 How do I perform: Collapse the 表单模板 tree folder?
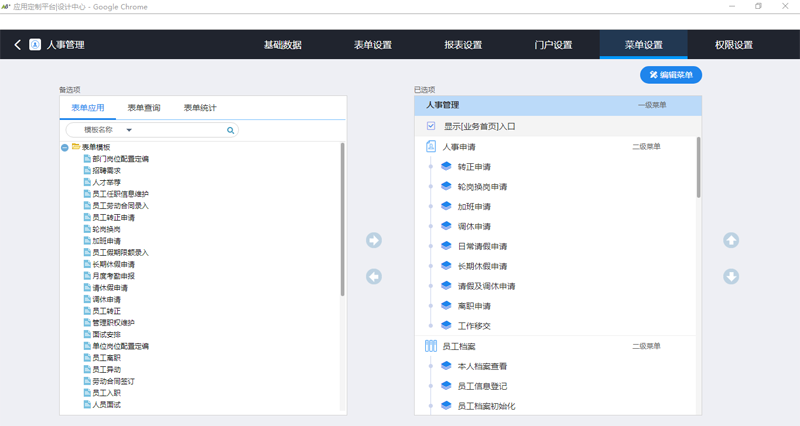[x=65, y=147]
